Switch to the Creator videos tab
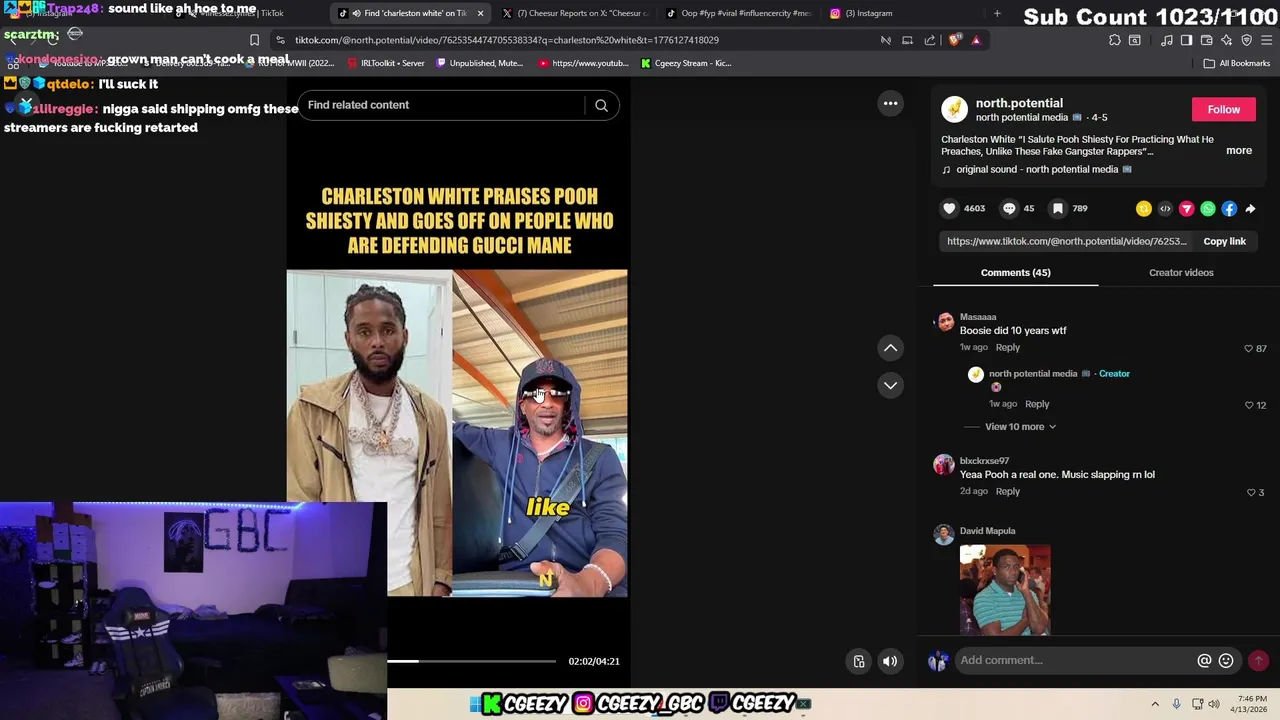 tap(1181, 272)
